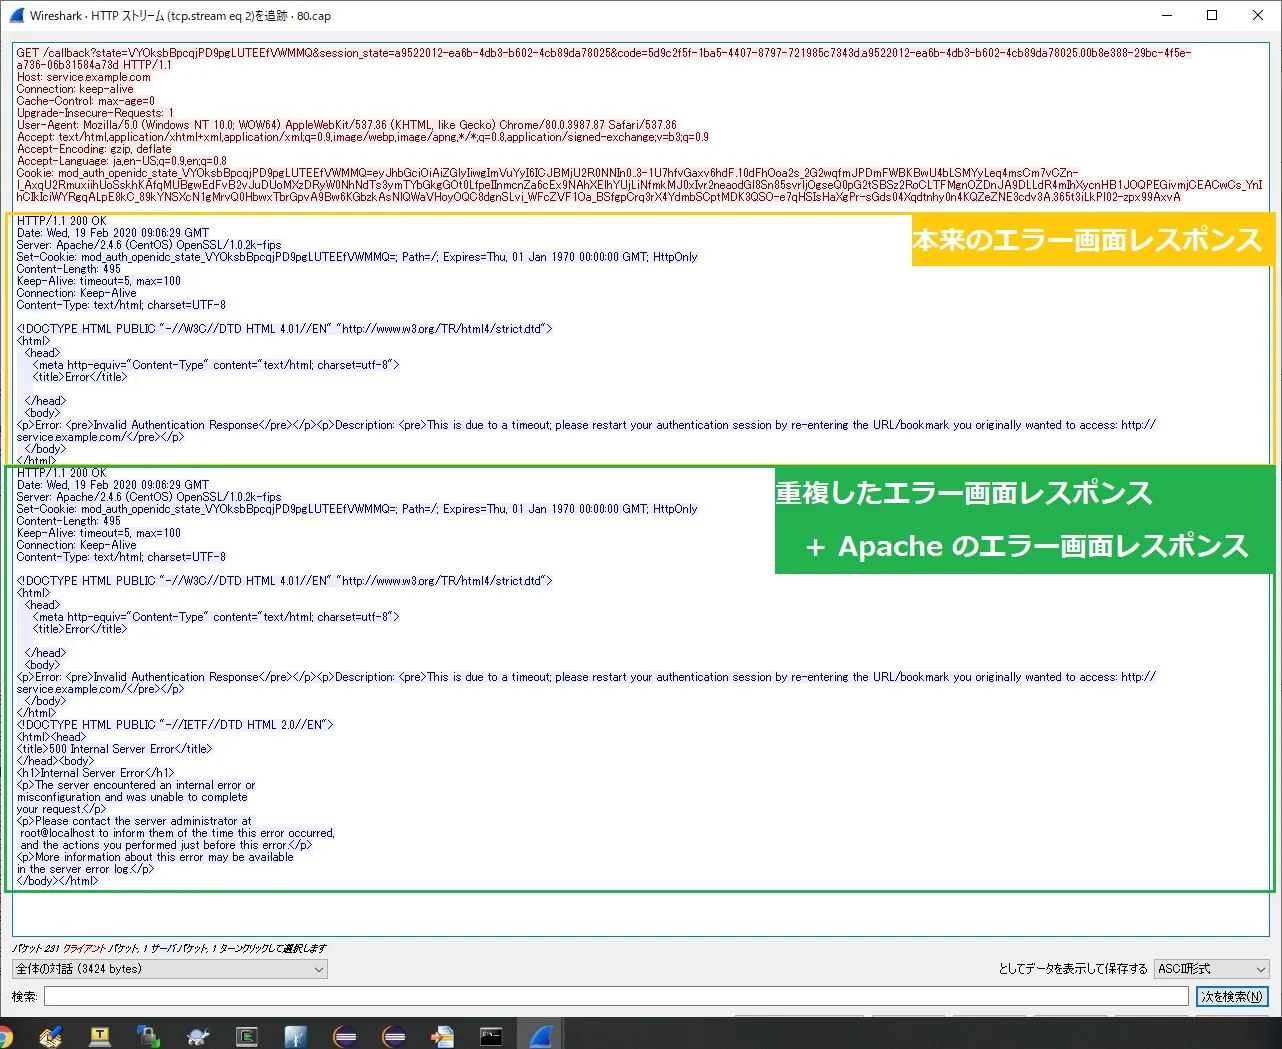Open the Tortoise tool taskbar icon
This screenshot has height=1049, width=1282.
(x=197, y=1036)
